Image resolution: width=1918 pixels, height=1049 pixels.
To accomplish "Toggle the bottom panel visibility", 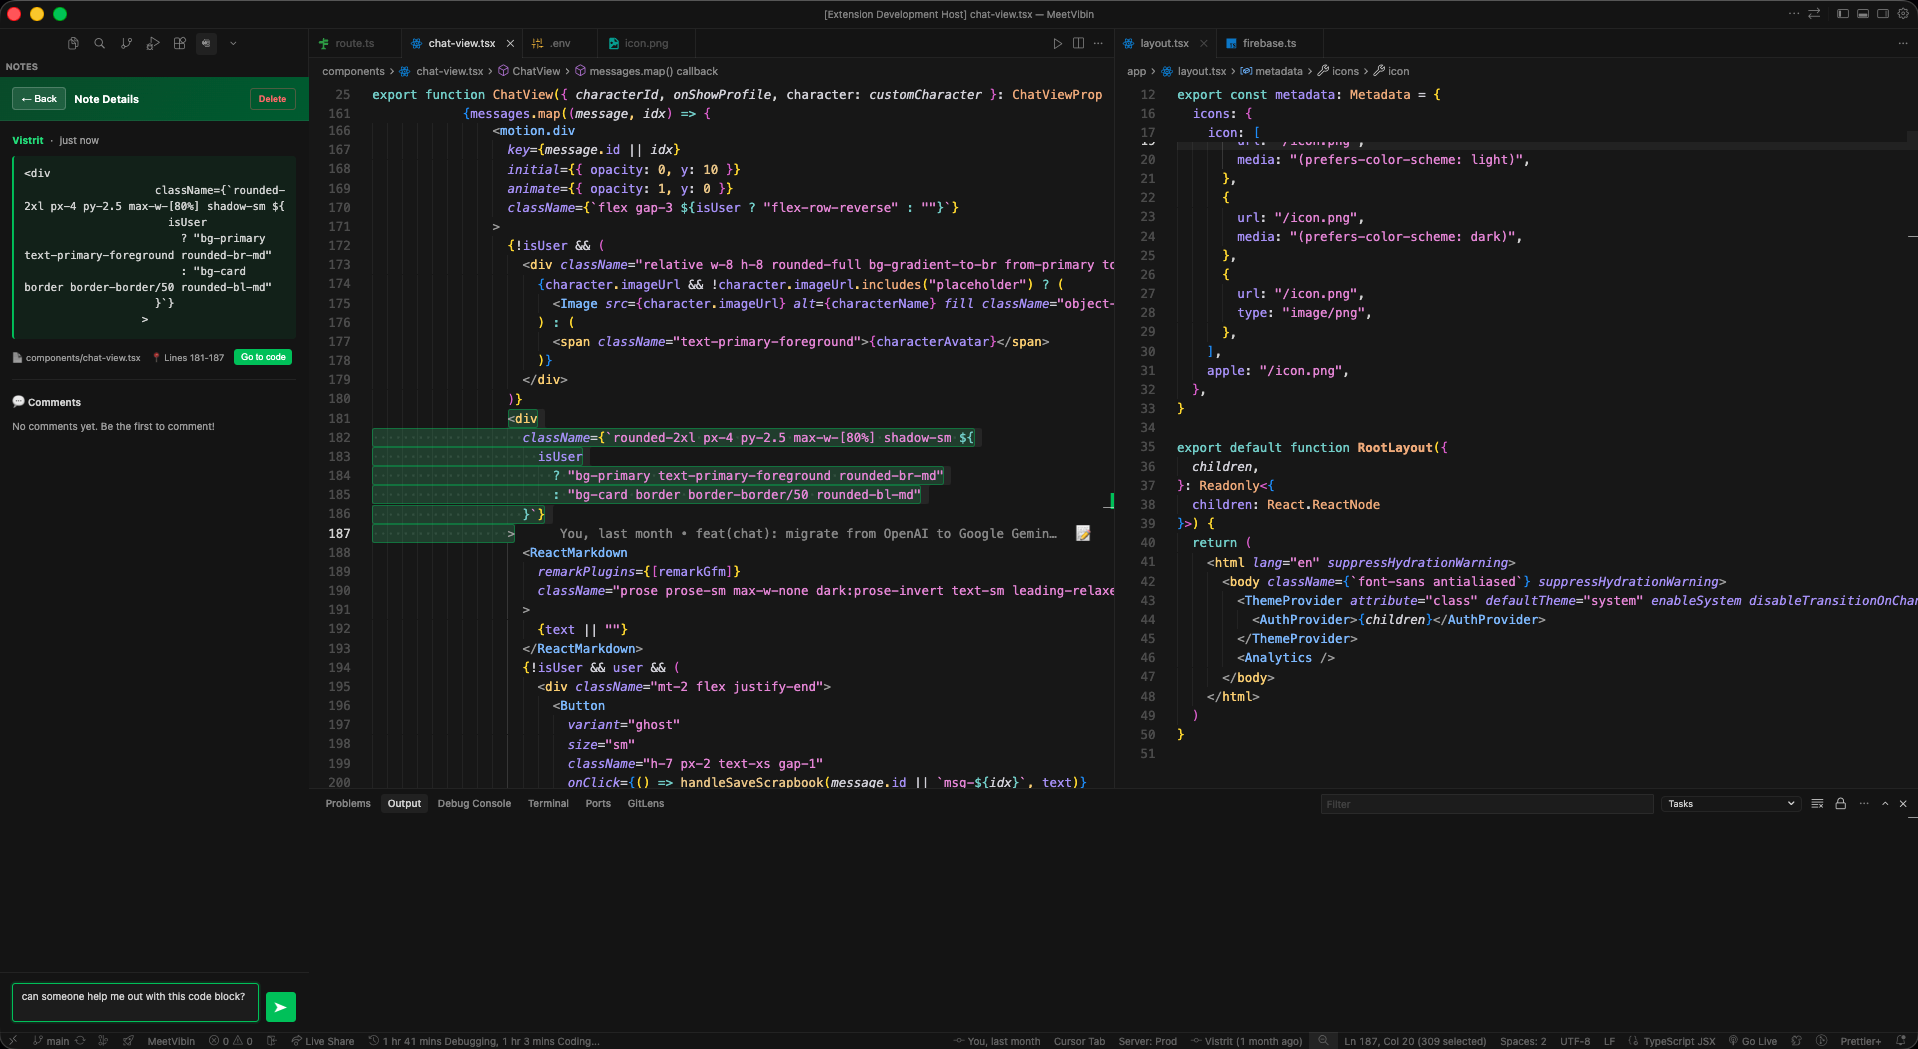I will tap(1862, 14).
